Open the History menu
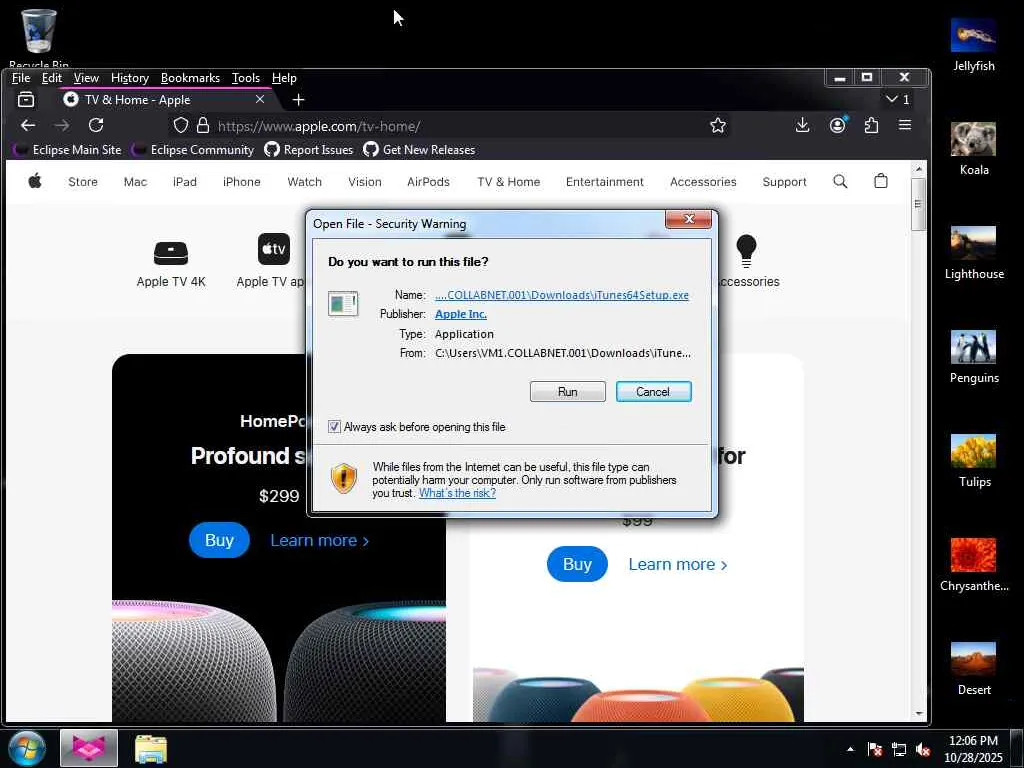 [x=130, y=78]
